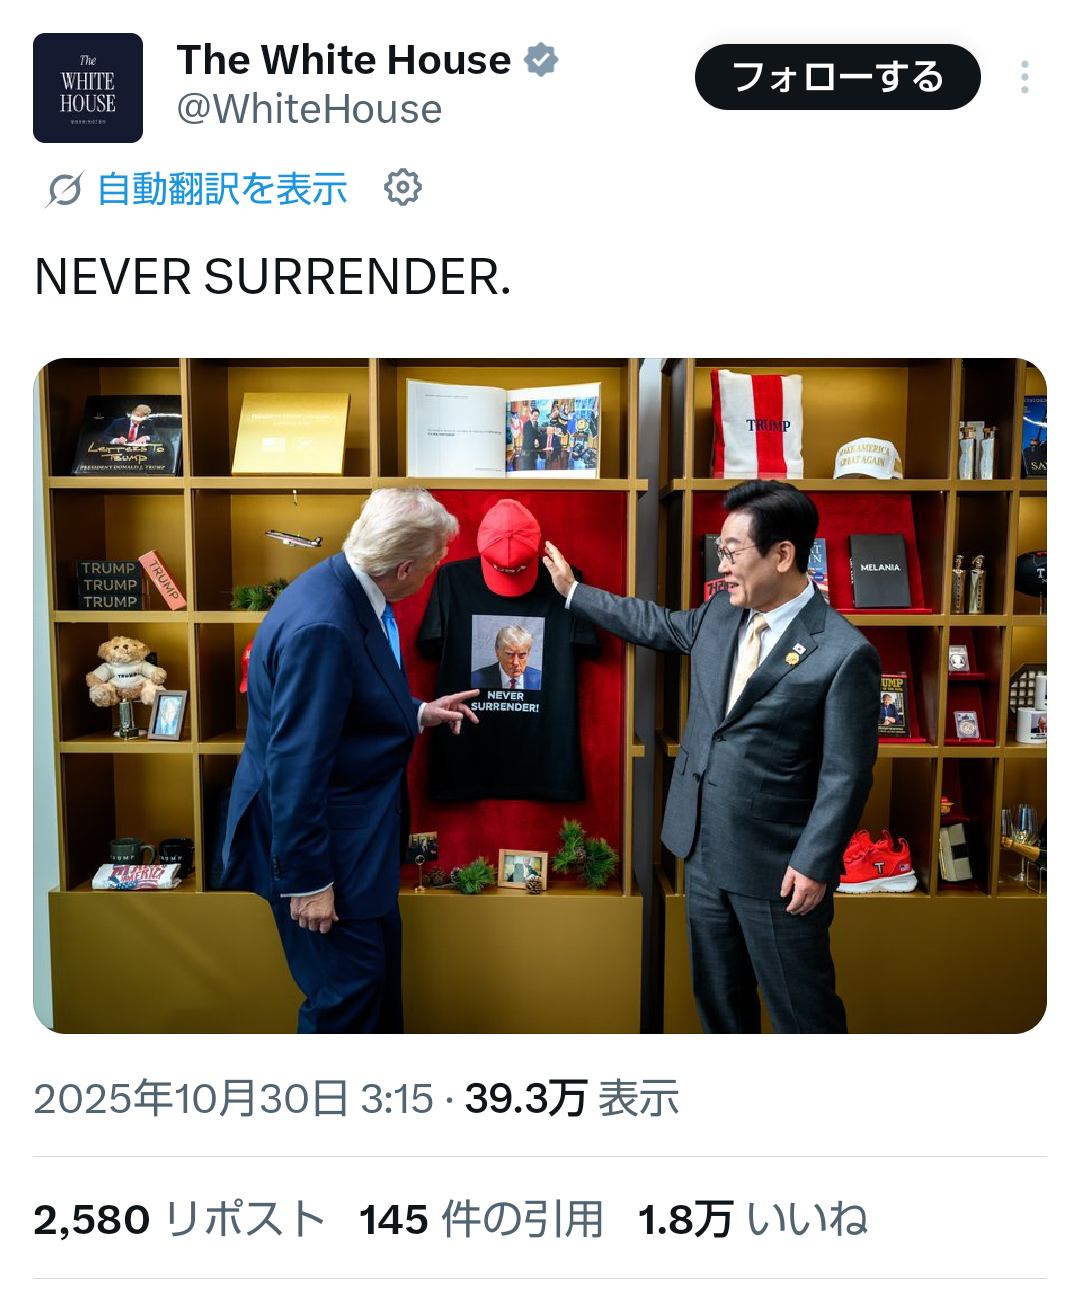
Task: Open the 2,580 リポスト list
Action: [x=180, y=1220]
